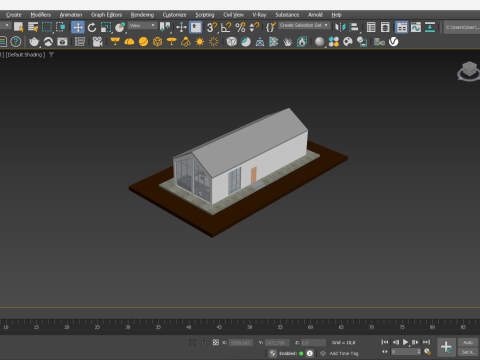Click the help question mark icon
480x360 pixels.
coord(16,42)
